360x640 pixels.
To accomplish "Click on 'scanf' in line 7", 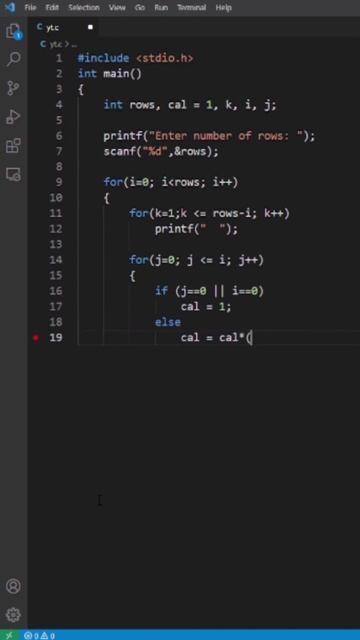I will [x=122, y=151].
